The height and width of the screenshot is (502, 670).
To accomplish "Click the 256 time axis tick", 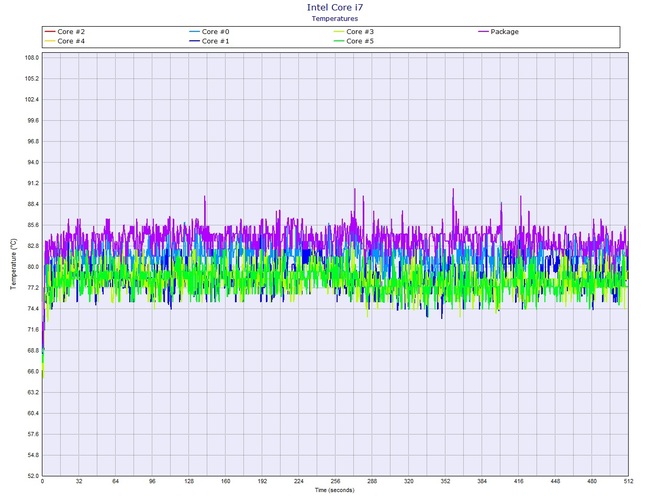I will pos(335,481).
